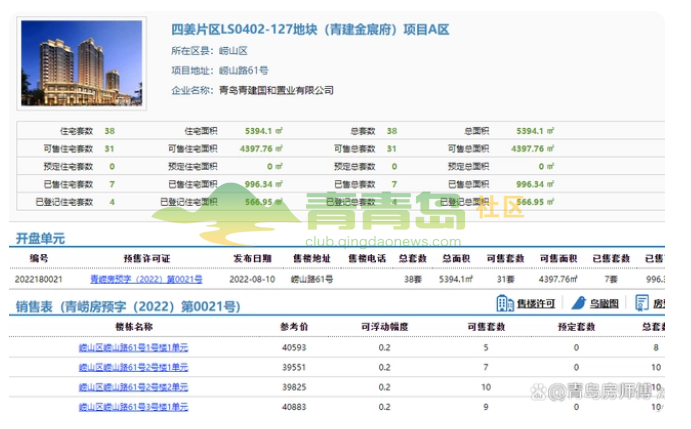Select the release date 2022-08-10
This screenshot has width=691, height=429.
point(252,279)
